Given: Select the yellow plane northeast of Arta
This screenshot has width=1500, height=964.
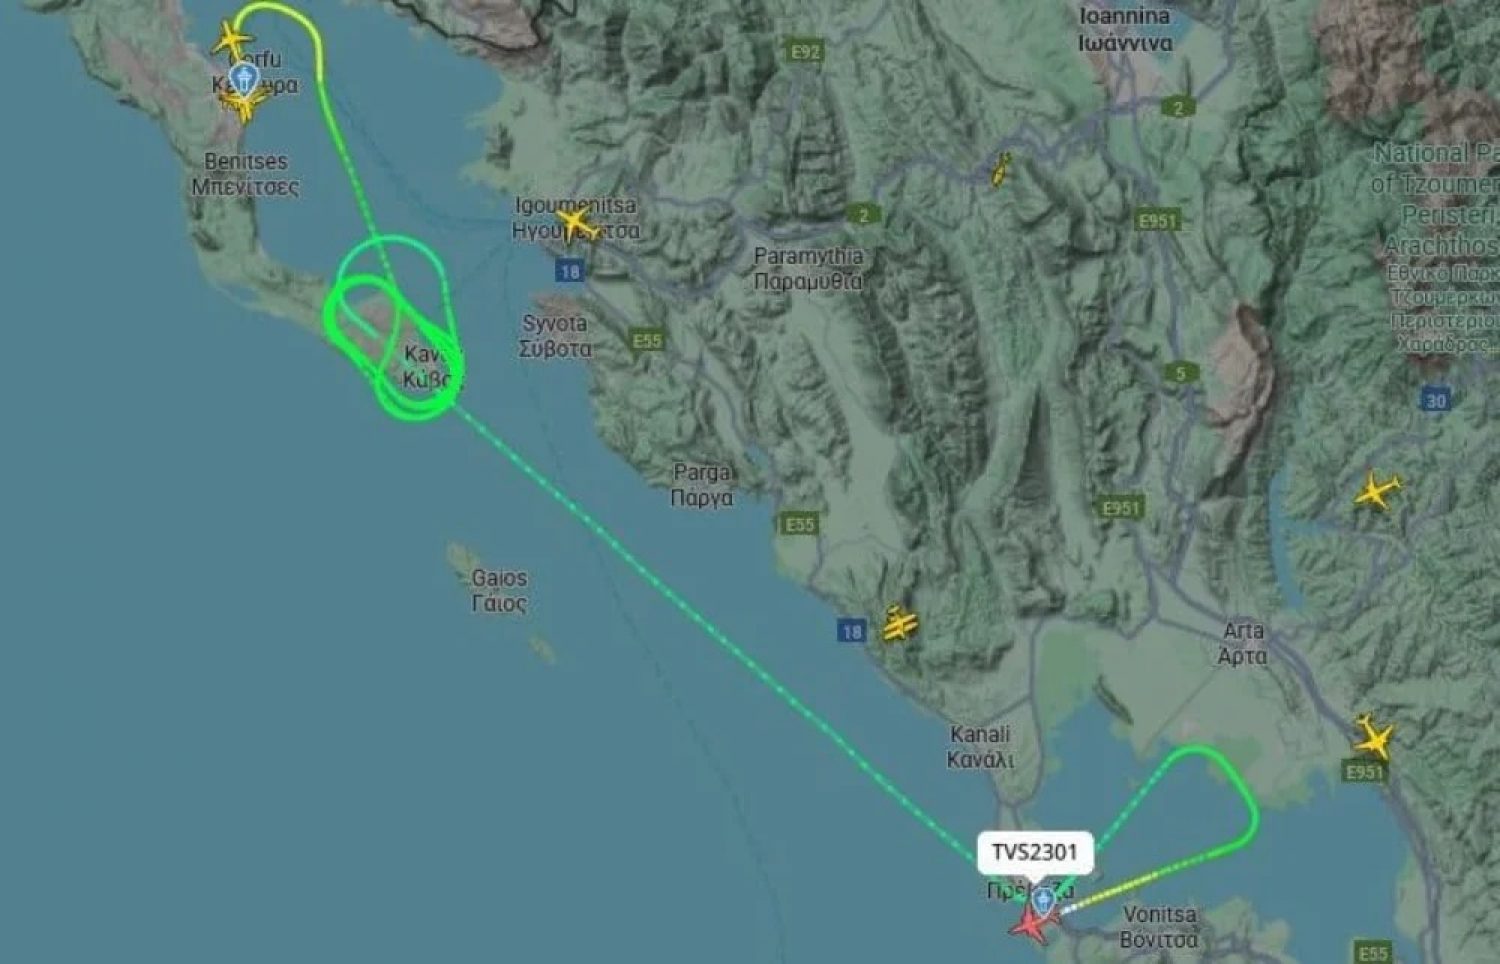Looking at the screenshot, I should click(1376, 492).
